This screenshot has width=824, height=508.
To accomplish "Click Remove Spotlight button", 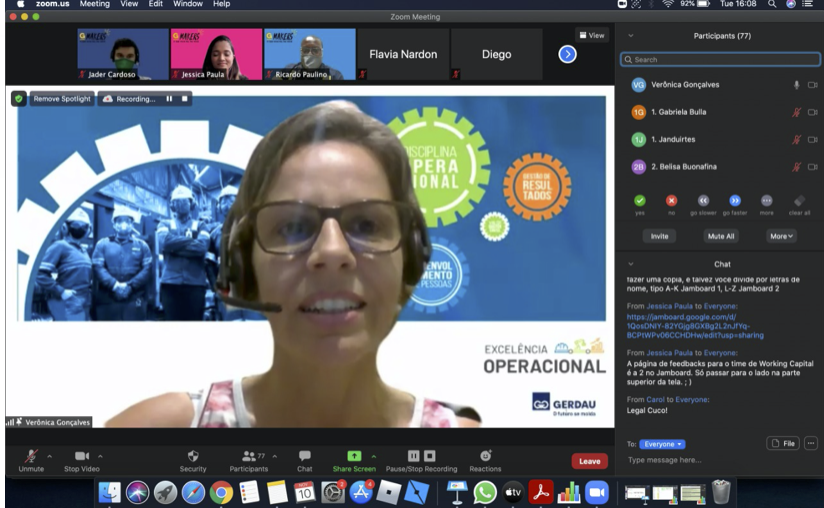I will tap(62, 99).
